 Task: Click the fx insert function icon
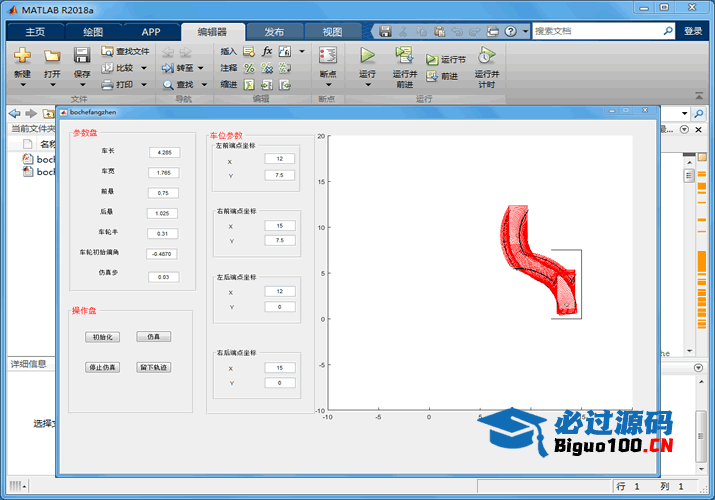(x=267, y=51)
